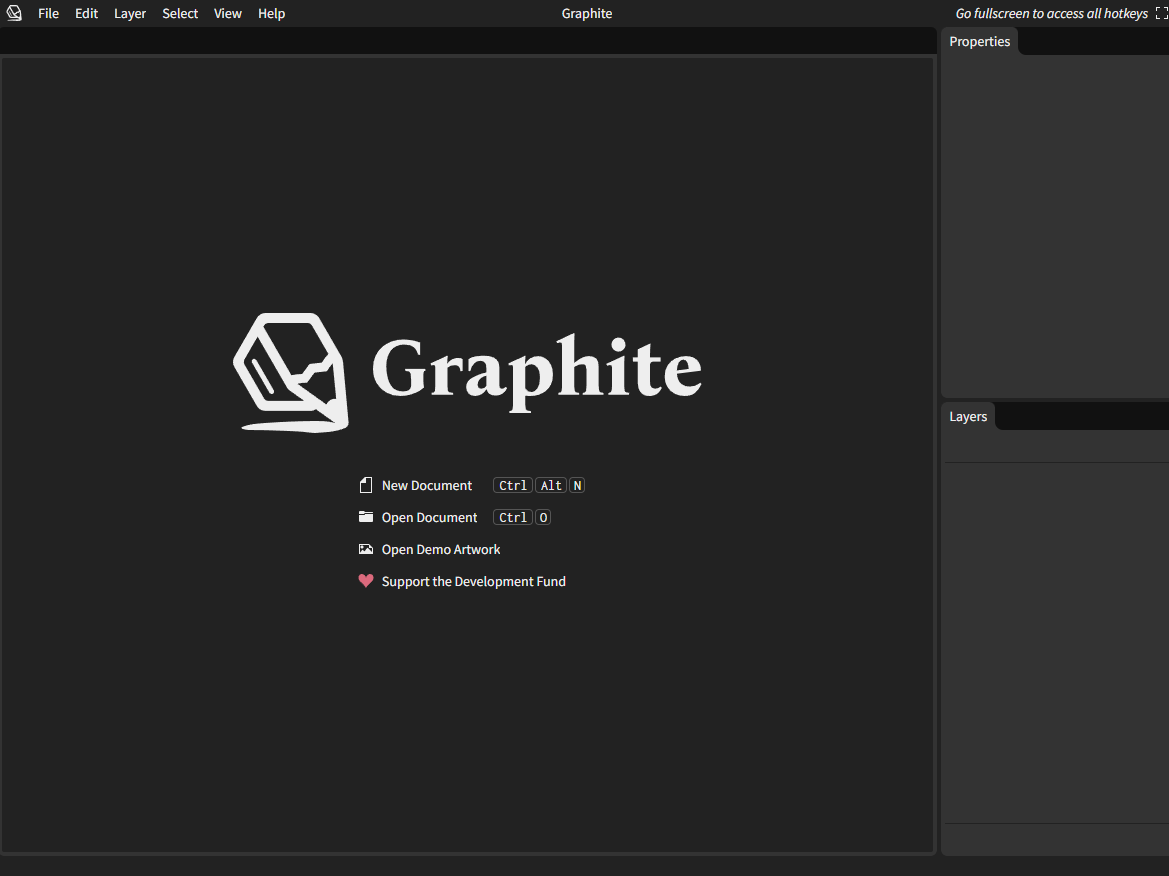Create a New Document
Viewport: 1169px width, 876px height.
pos(426,485)
